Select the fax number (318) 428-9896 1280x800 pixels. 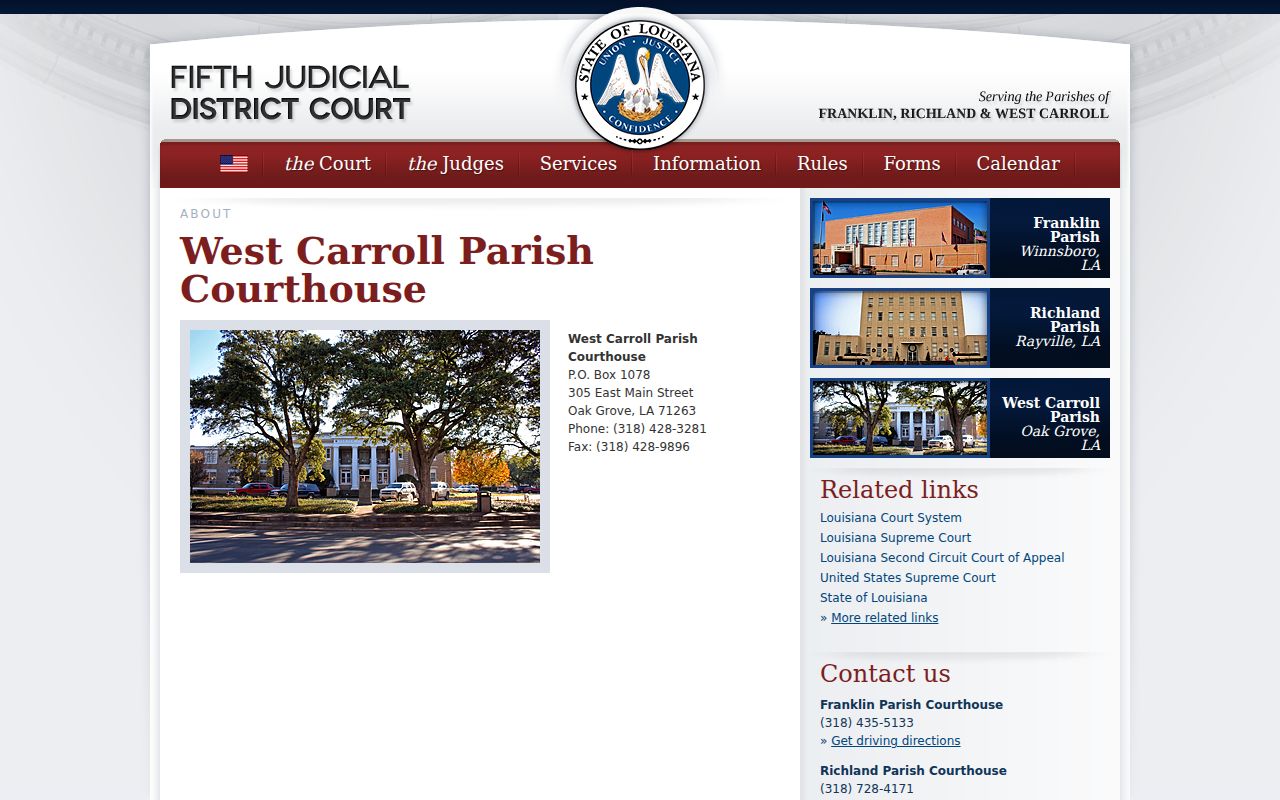click(x=645, y=447)
